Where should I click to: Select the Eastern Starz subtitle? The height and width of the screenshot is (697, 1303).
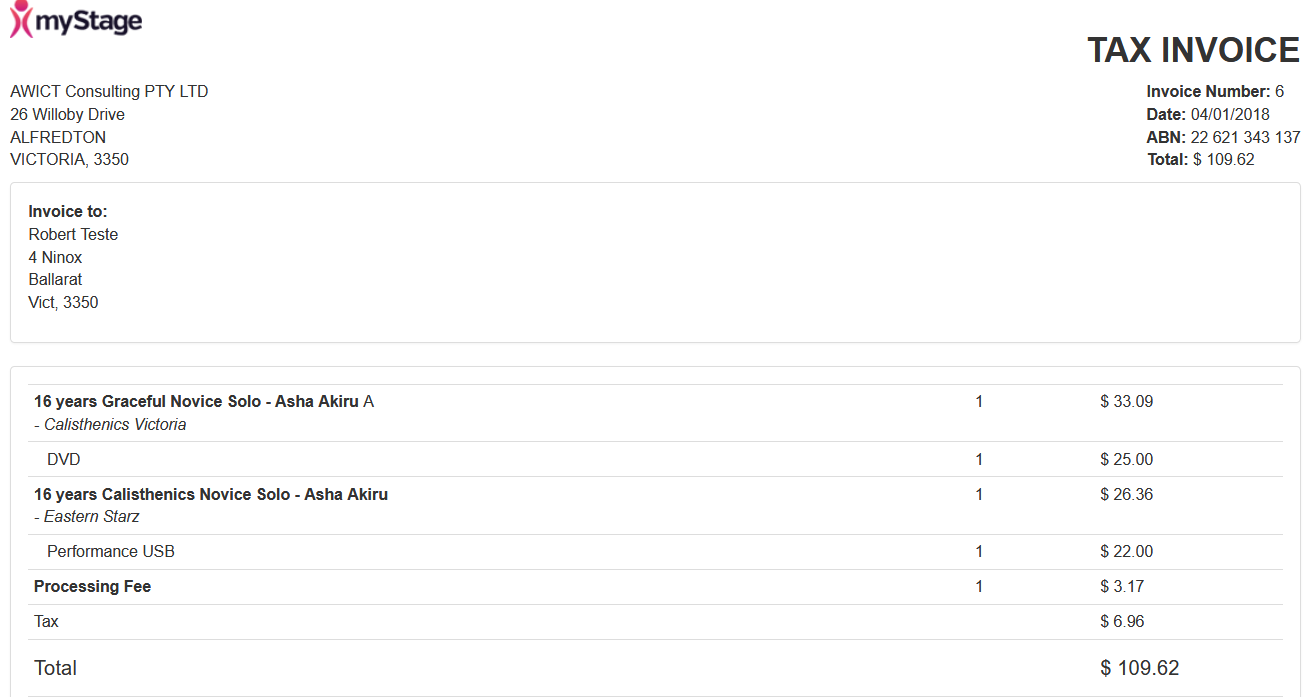(x=87, y=516)
